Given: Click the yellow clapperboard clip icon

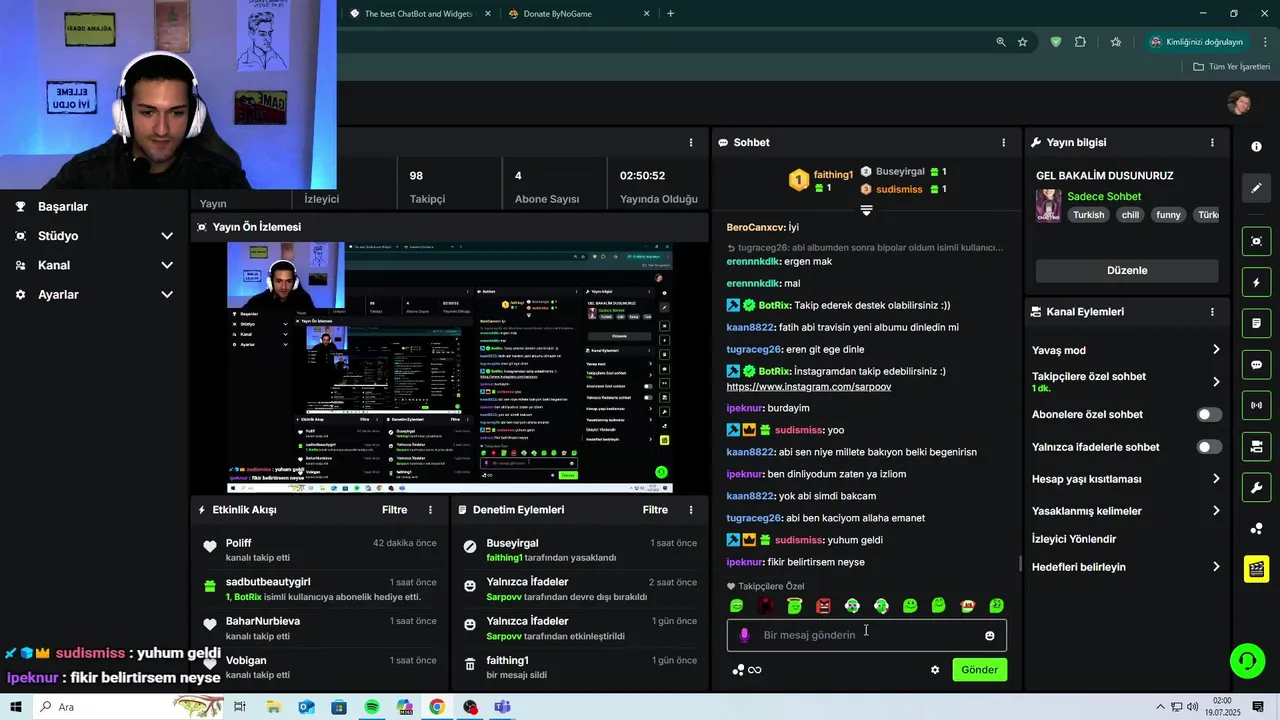Looking at the screenshot, I should pyautogui.click(x=1256, y=569).
